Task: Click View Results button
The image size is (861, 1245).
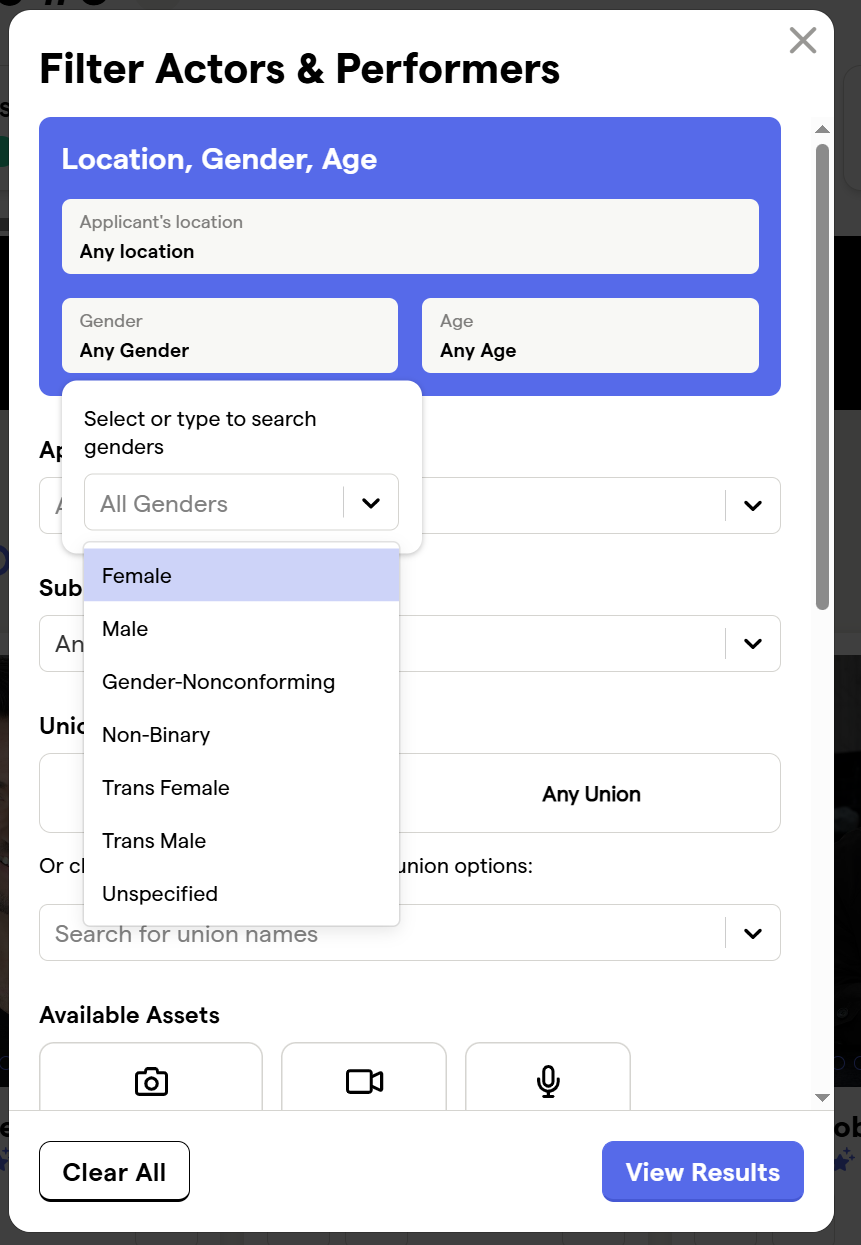Action: (703, 1172)
